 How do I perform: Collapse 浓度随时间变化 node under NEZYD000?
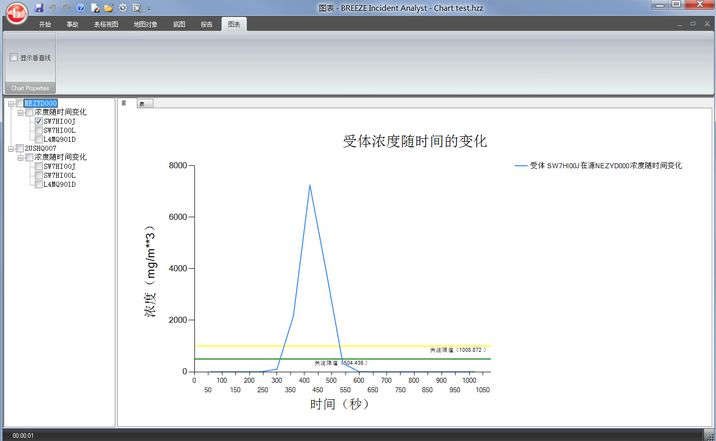tap(21, 112)
